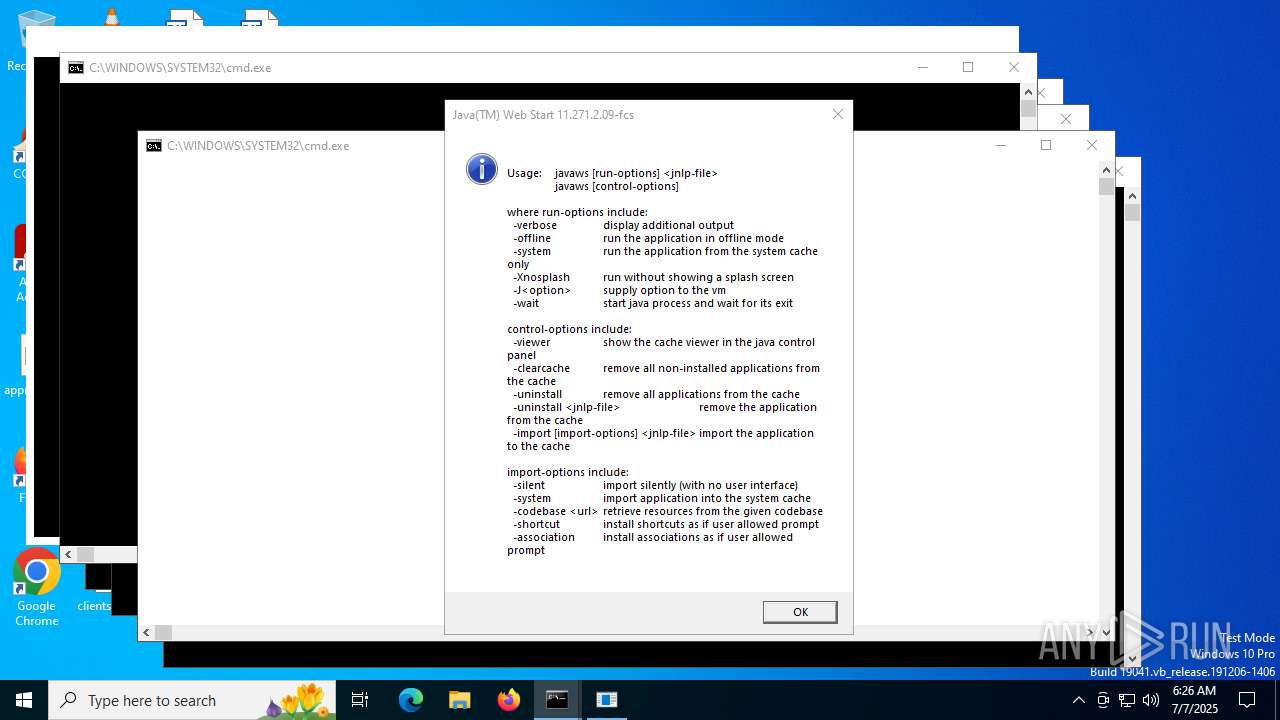Launch Microsoft Edge from the taskbar
Image resolution: width=1280 pixels, height=720 pixels.
coord(411,700)
